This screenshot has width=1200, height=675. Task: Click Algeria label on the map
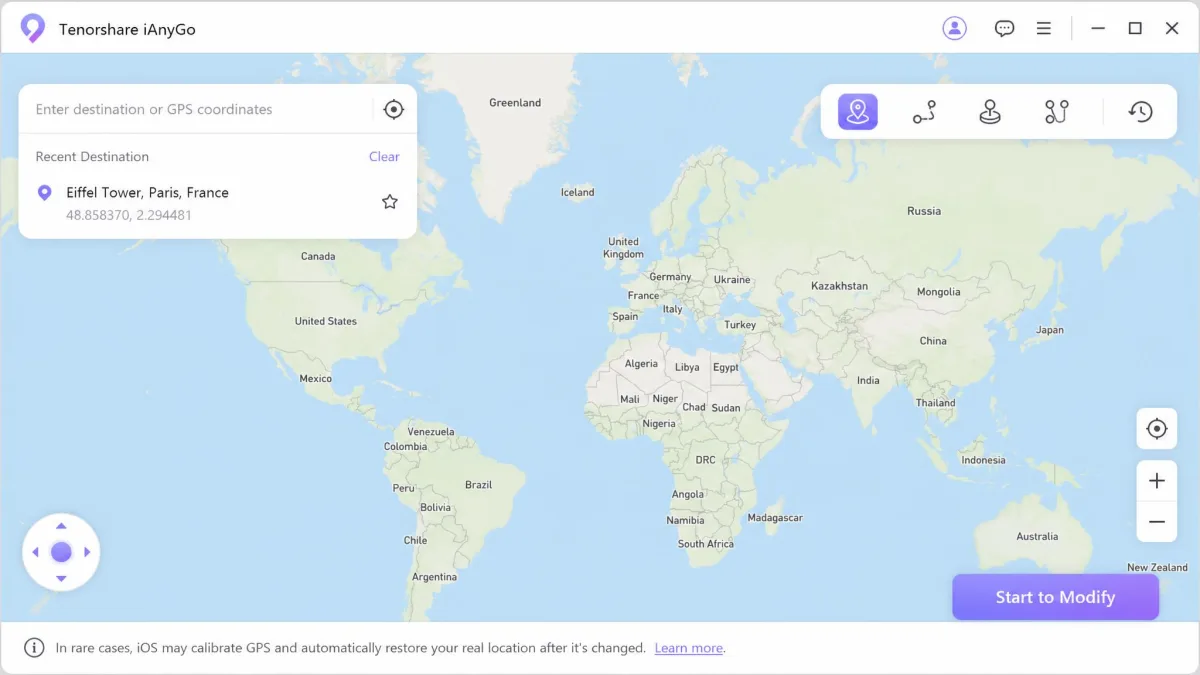point(641,364)
